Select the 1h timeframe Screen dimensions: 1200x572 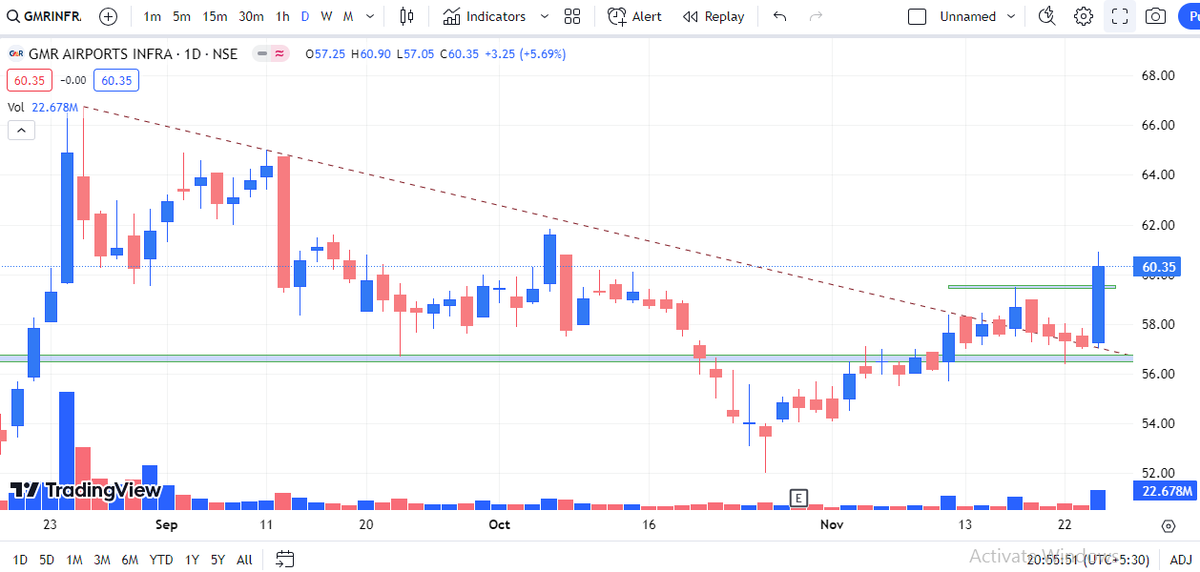(x=283, y=16)
